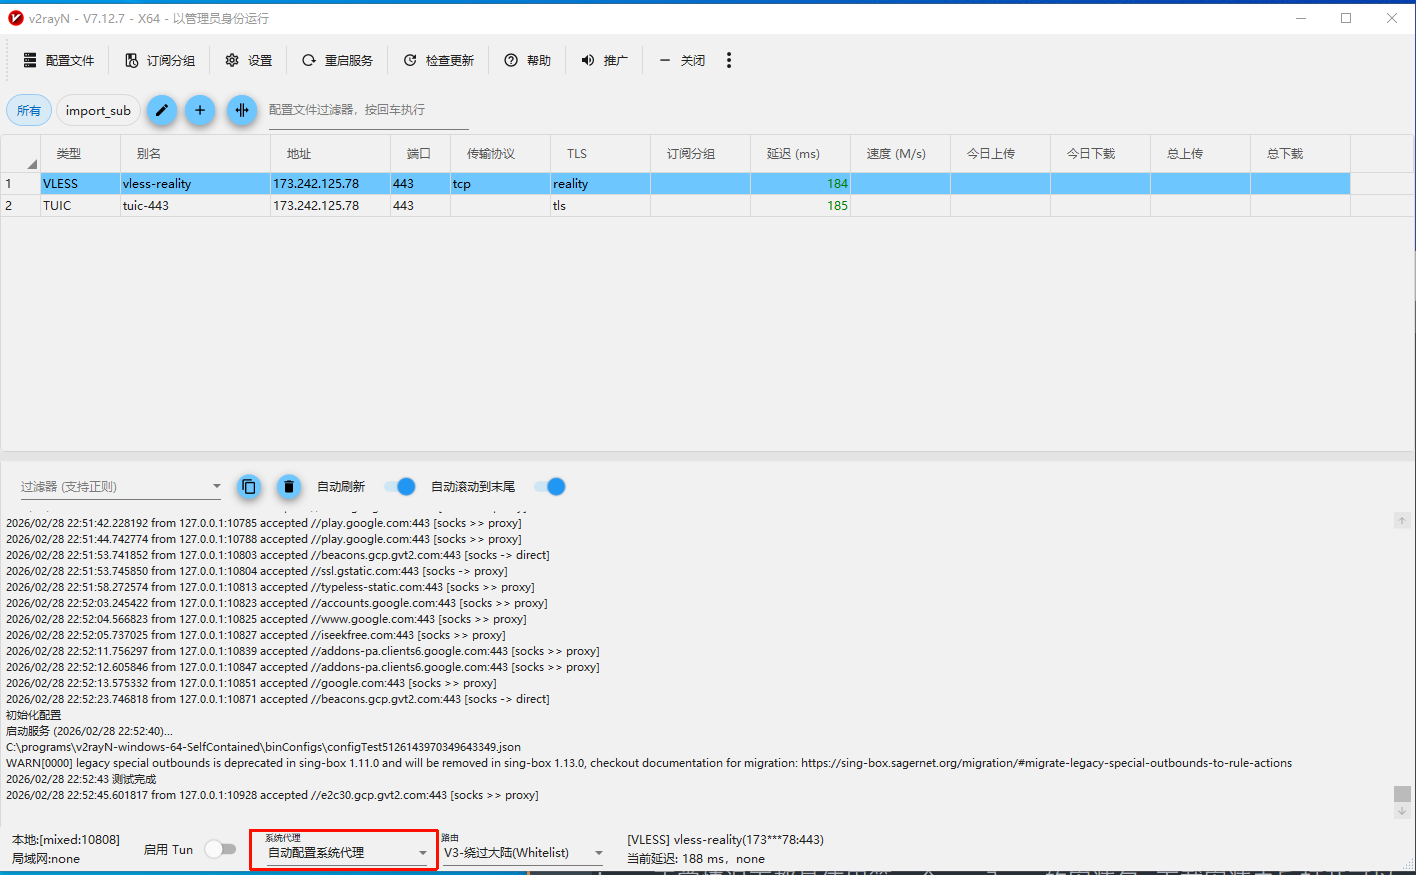The width and height of the screenshot is (1416, 875).
Task: Toggle the 自动滚动到末尾 auto-scroll switch
Action: click(x=550, y=487)
